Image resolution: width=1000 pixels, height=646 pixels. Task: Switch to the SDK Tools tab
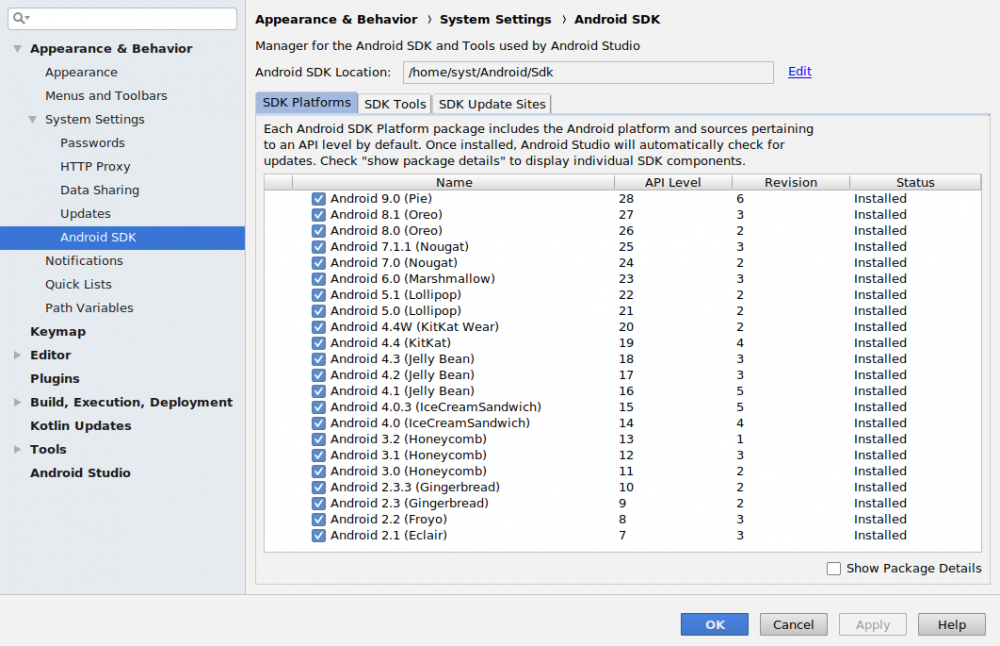tap(395, 104)
